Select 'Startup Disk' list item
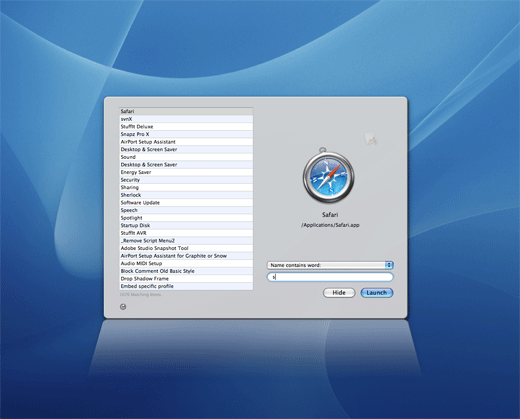Screen dimensions: 520x419 point(186,225)
